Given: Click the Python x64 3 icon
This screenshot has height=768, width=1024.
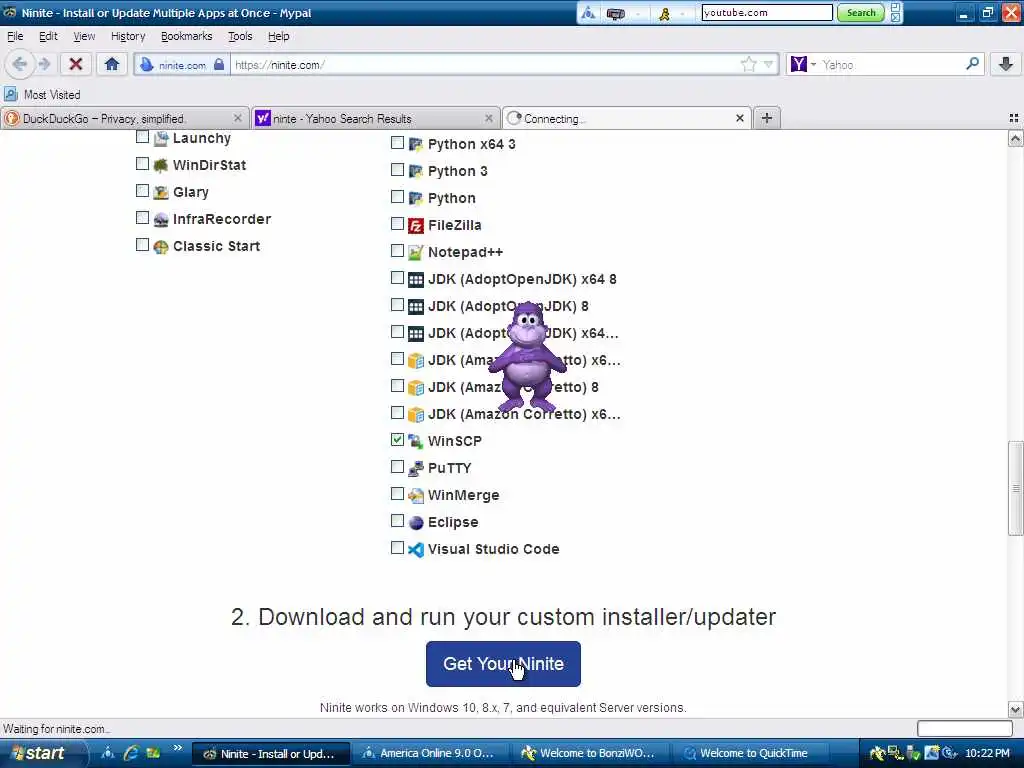Looking at the screenshot, I should click(416, 144).
